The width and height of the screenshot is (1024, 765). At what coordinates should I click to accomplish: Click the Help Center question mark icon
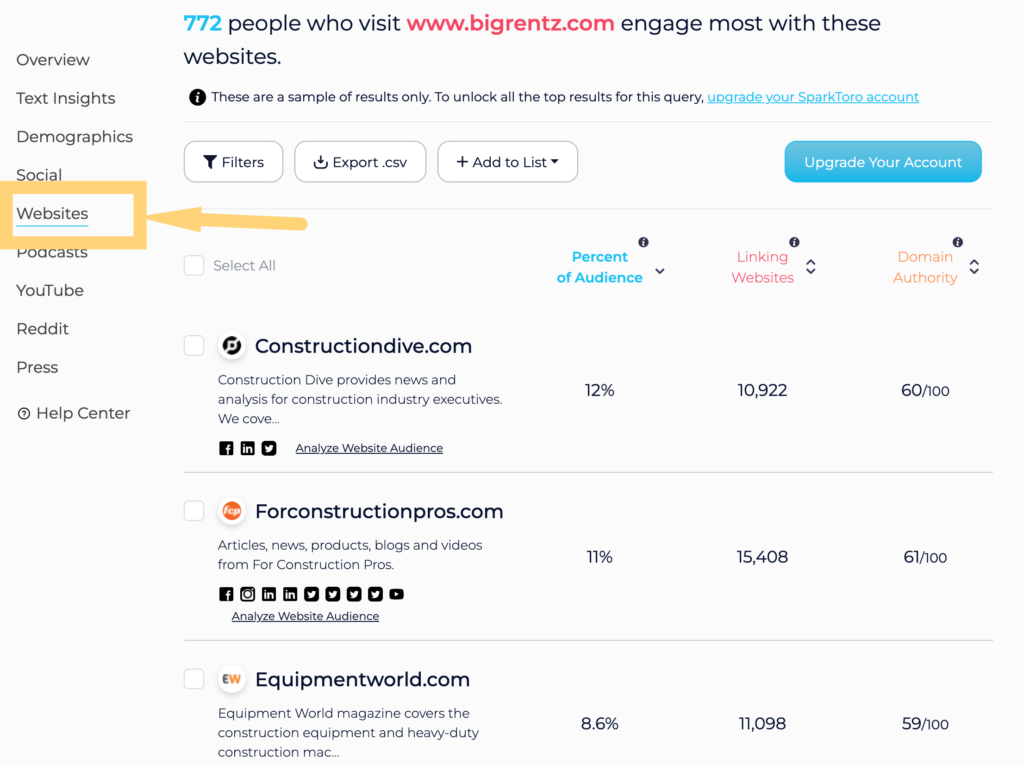pos(23,413)
